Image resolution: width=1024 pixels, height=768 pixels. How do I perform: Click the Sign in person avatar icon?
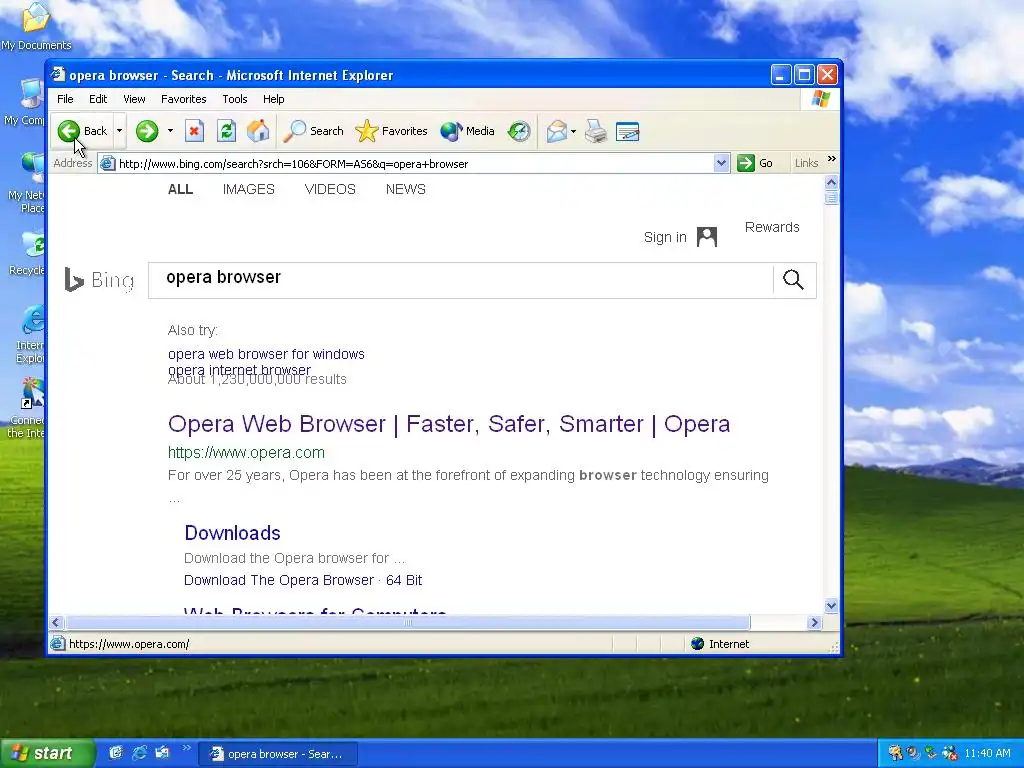click(x=707, y=236)
